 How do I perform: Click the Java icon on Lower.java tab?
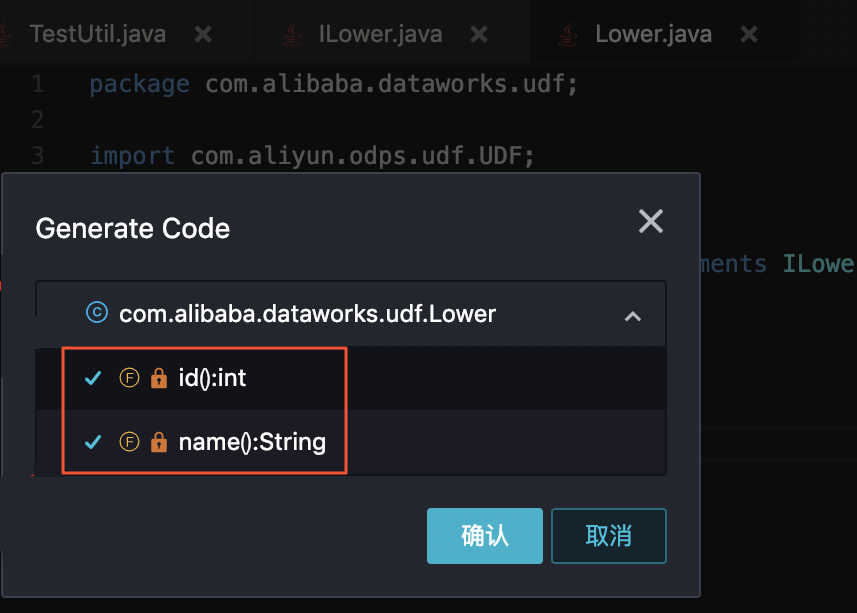568,34
